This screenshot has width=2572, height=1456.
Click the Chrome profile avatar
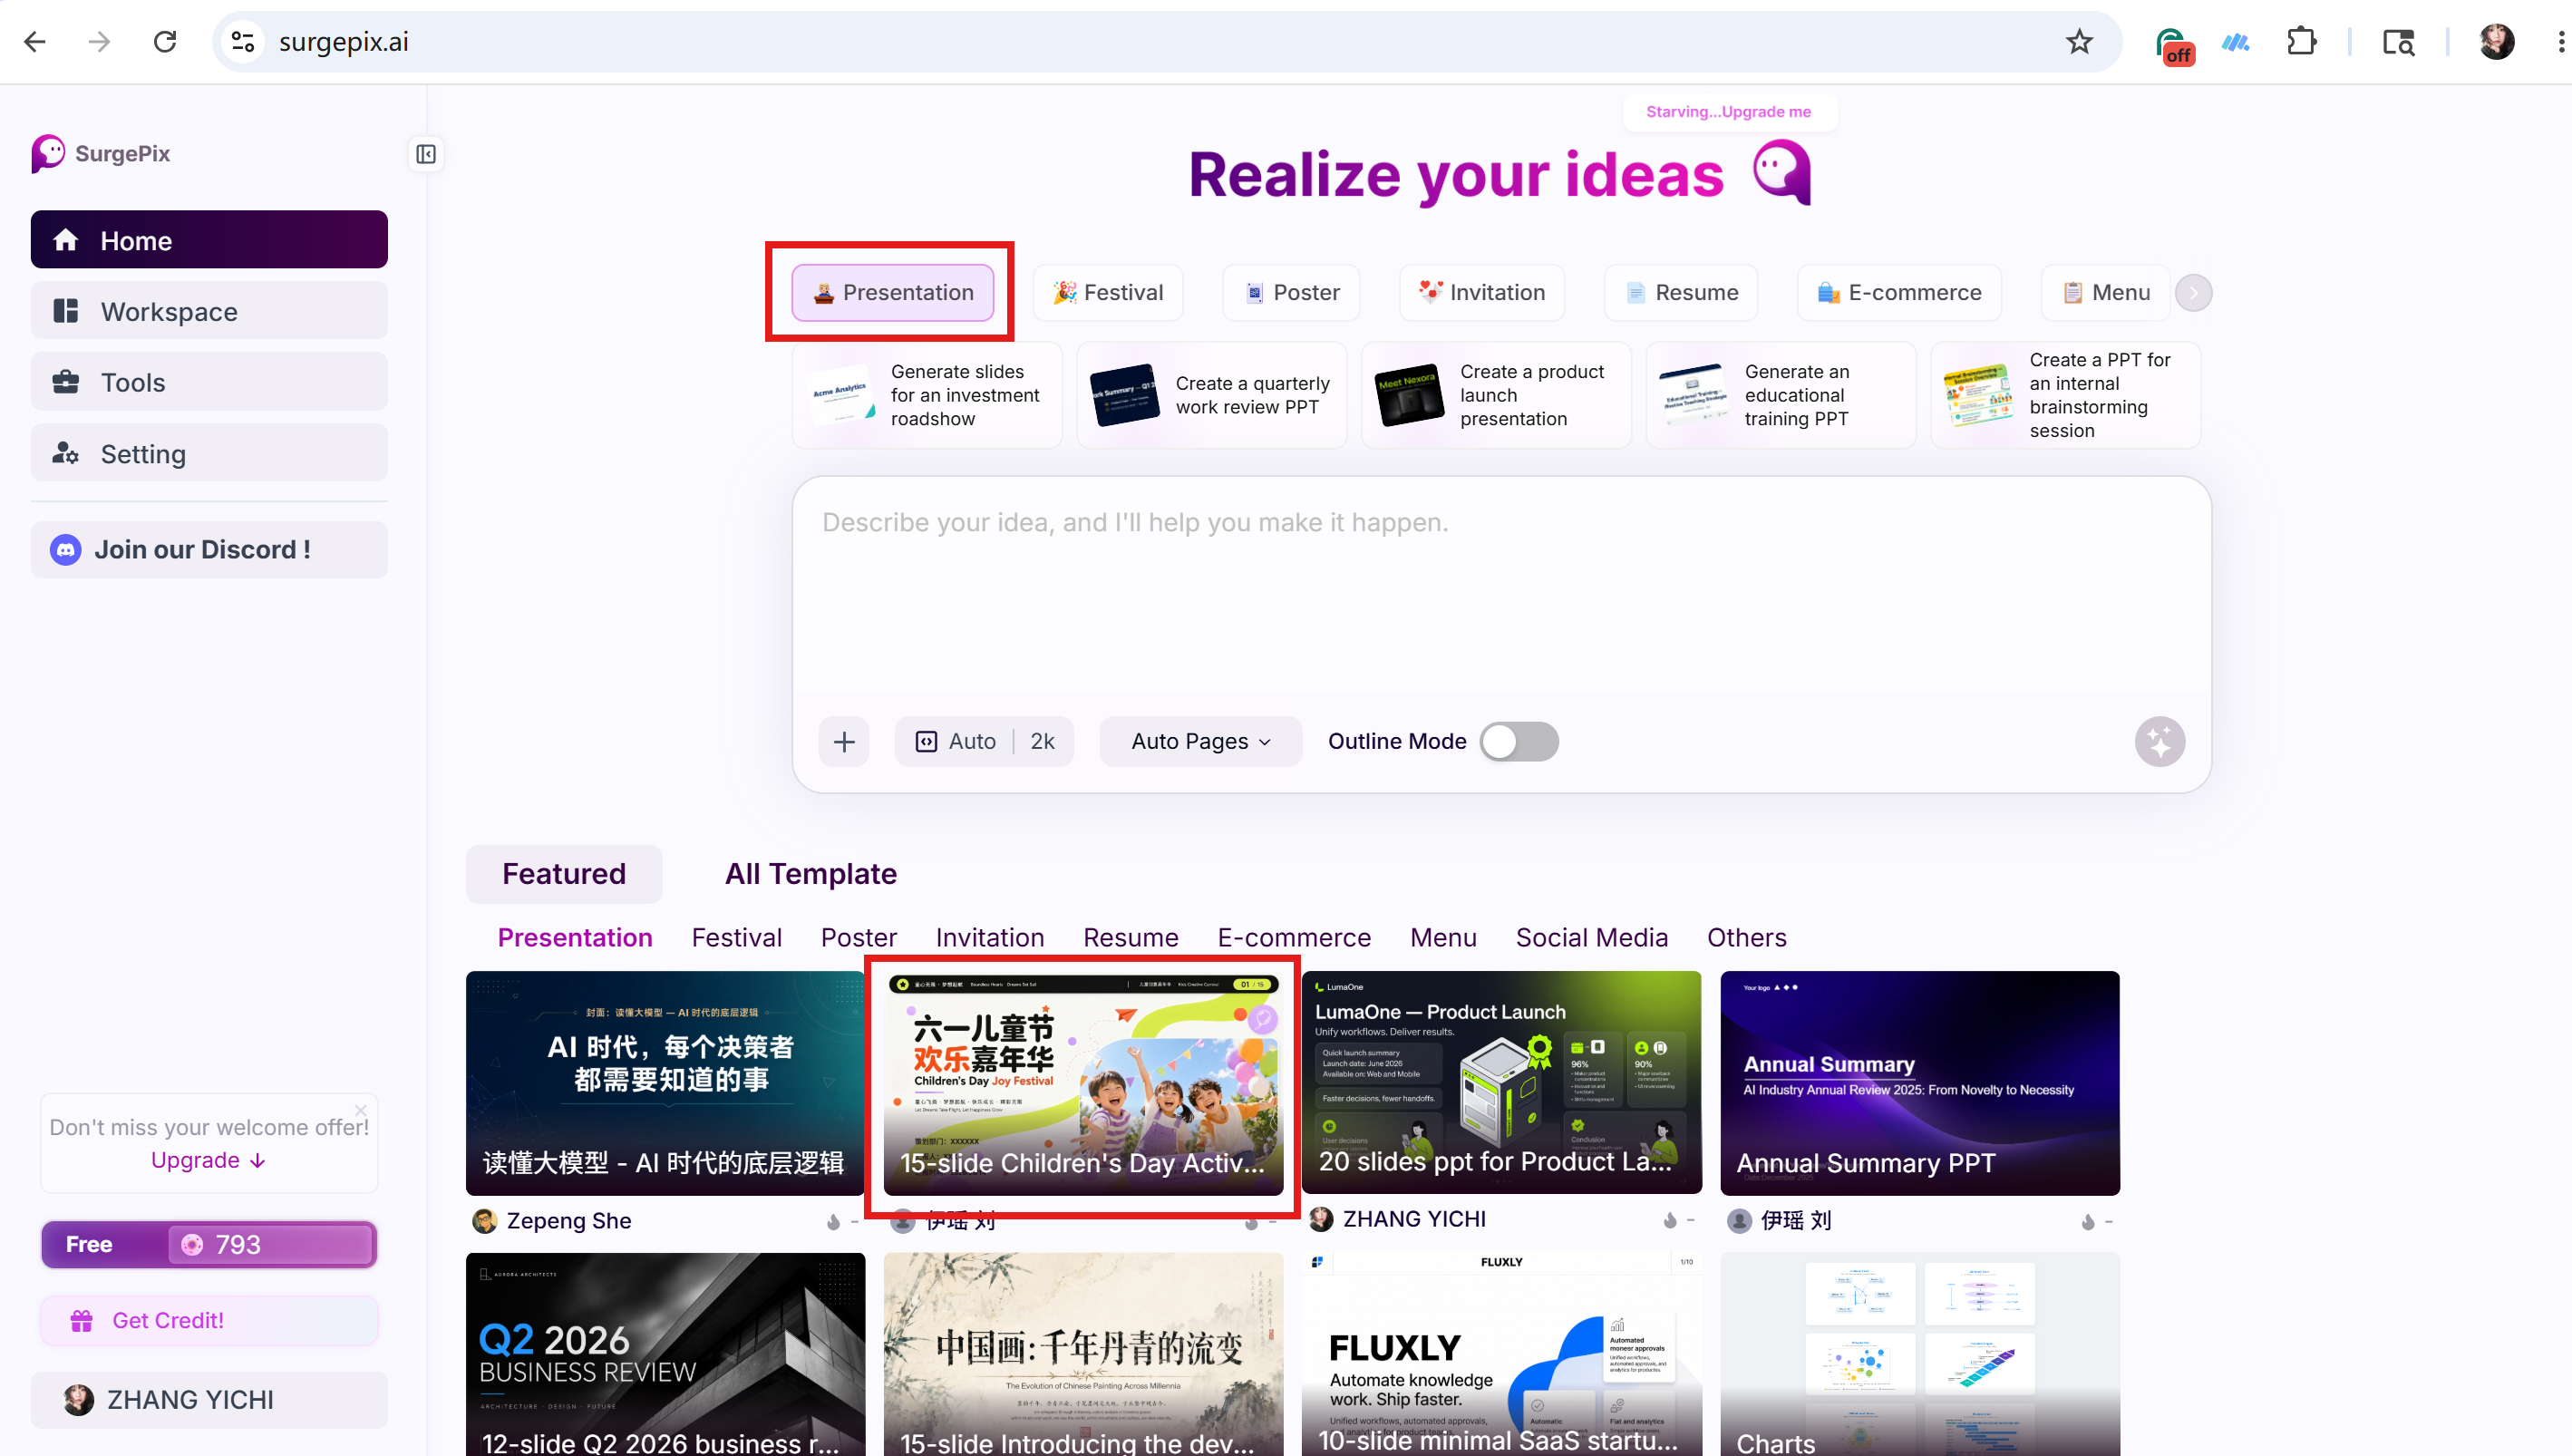pyautogui.click(x=2496, y=42)
